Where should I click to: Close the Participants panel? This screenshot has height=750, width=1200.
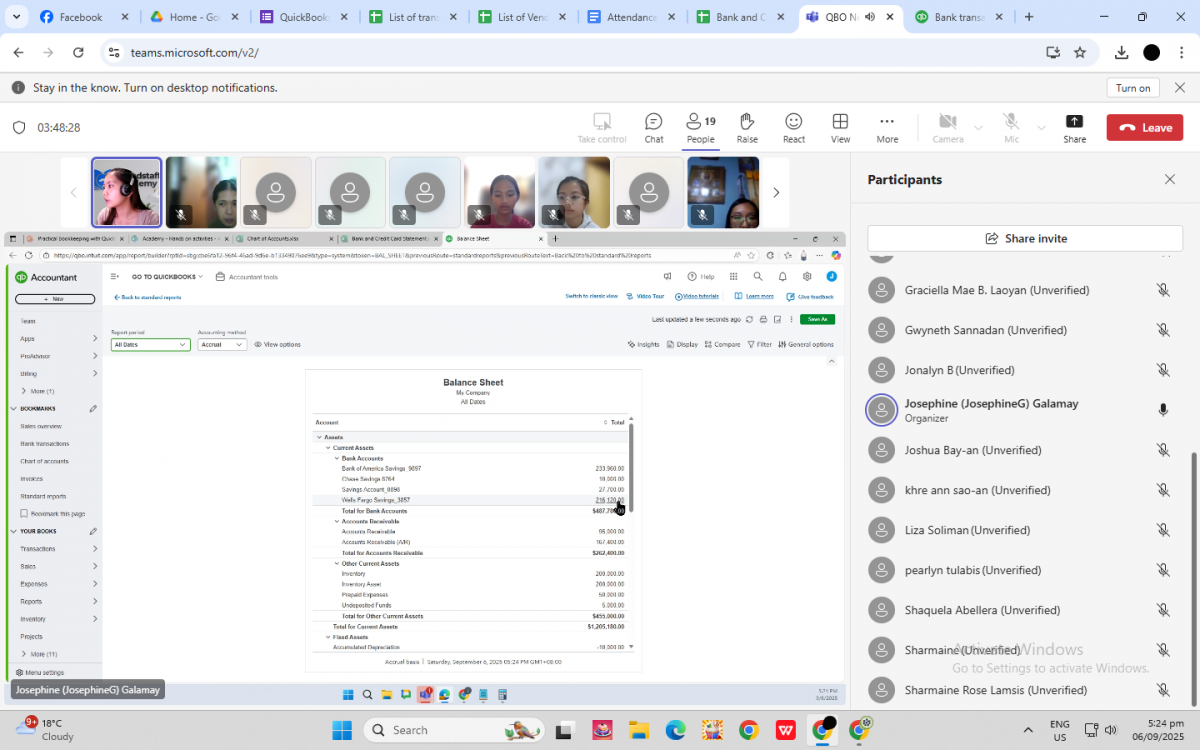(x=1170, y=180)
